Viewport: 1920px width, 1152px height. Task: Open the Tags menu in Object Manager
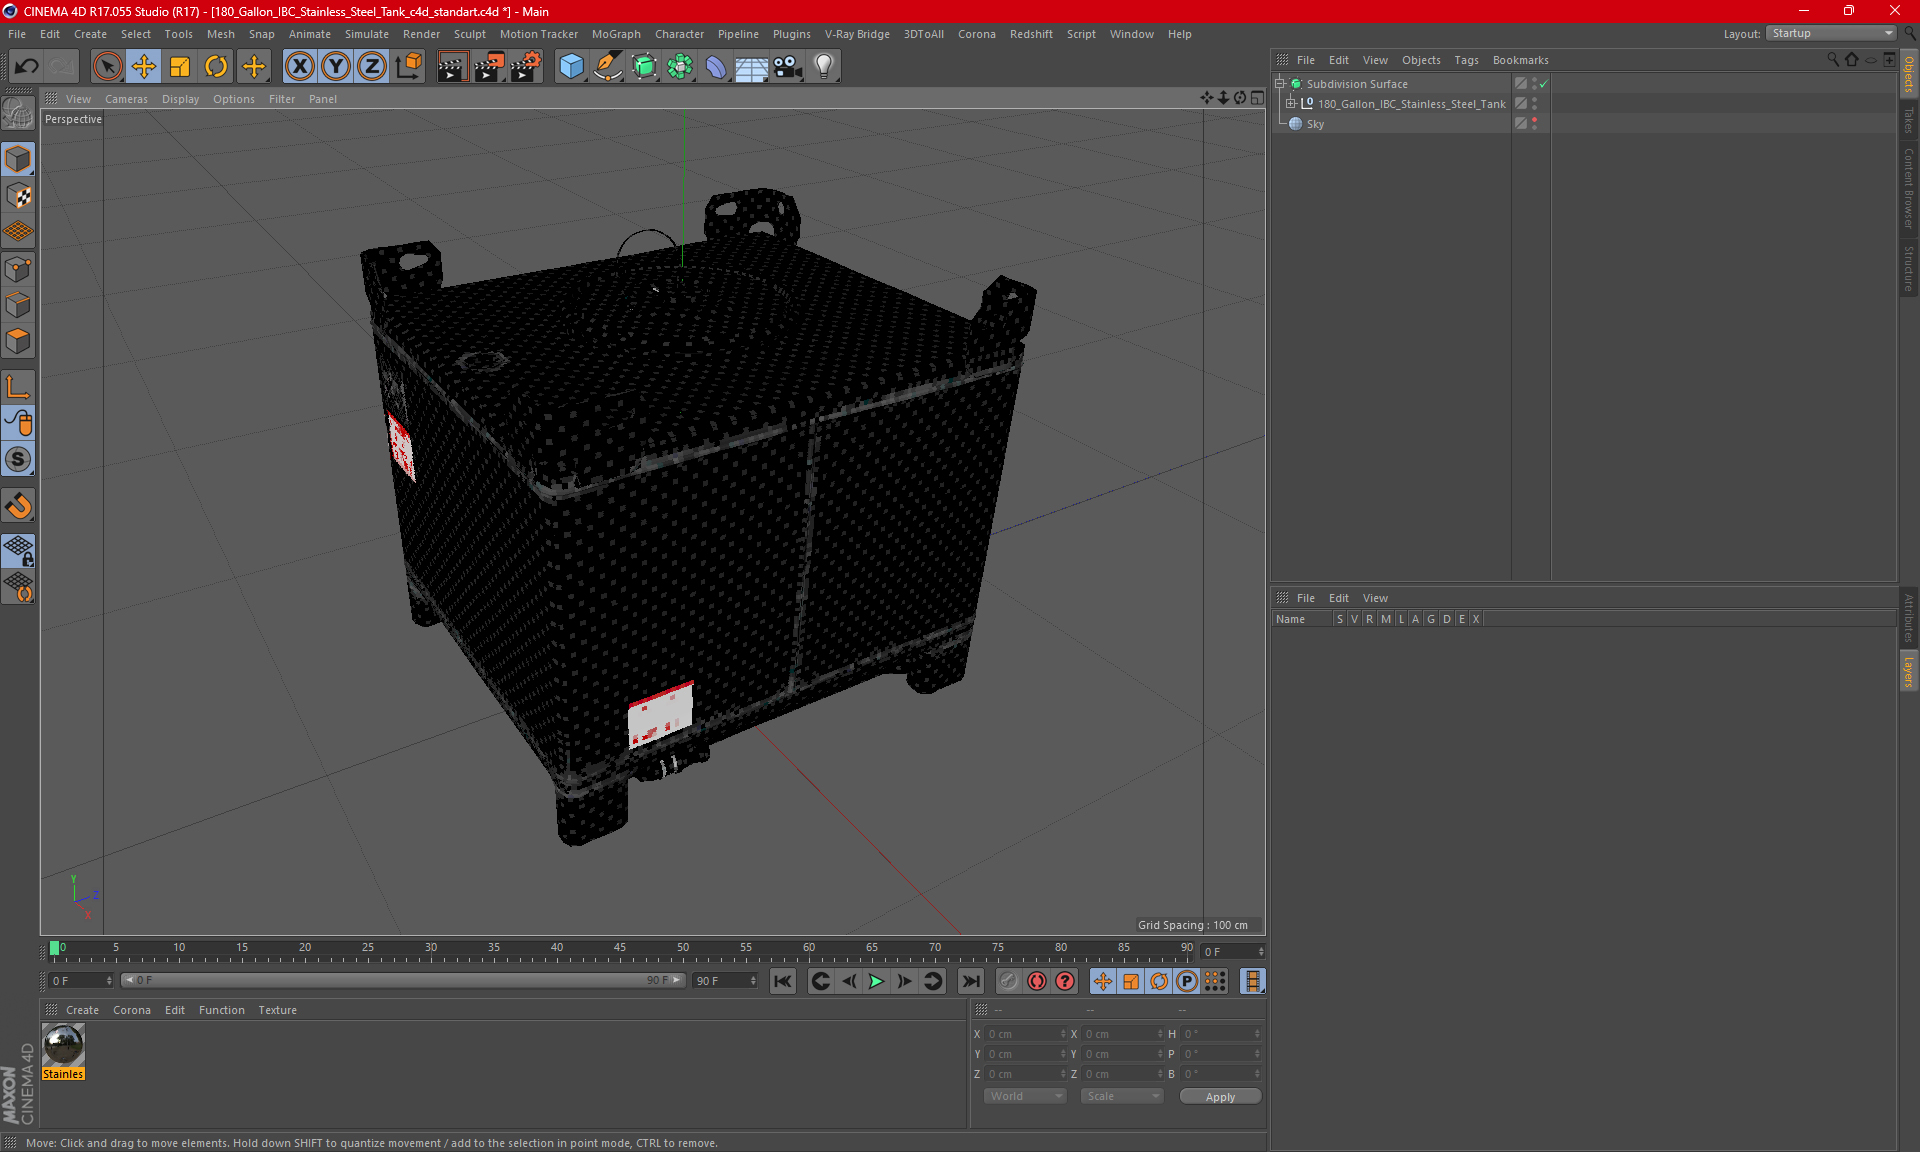1466,60
